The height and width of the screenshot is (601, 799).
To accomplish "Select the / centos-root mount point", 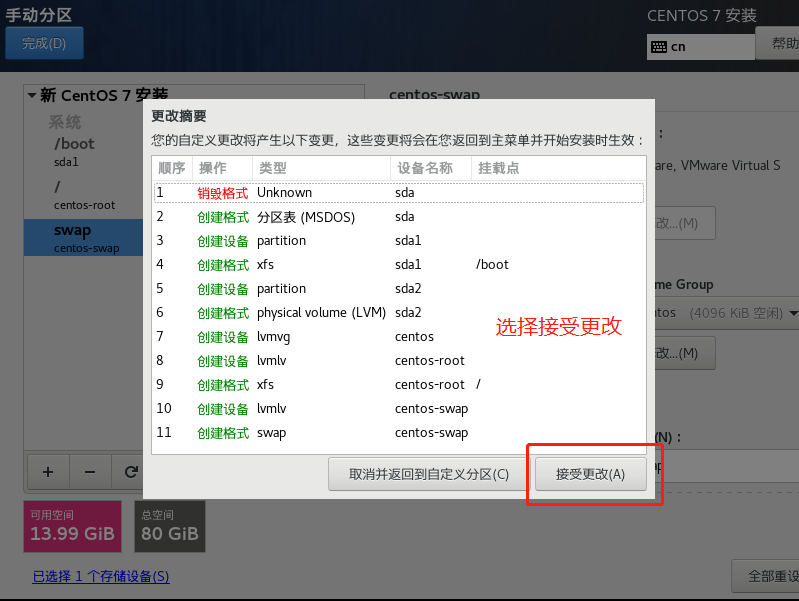I will [x=84, y=195].
